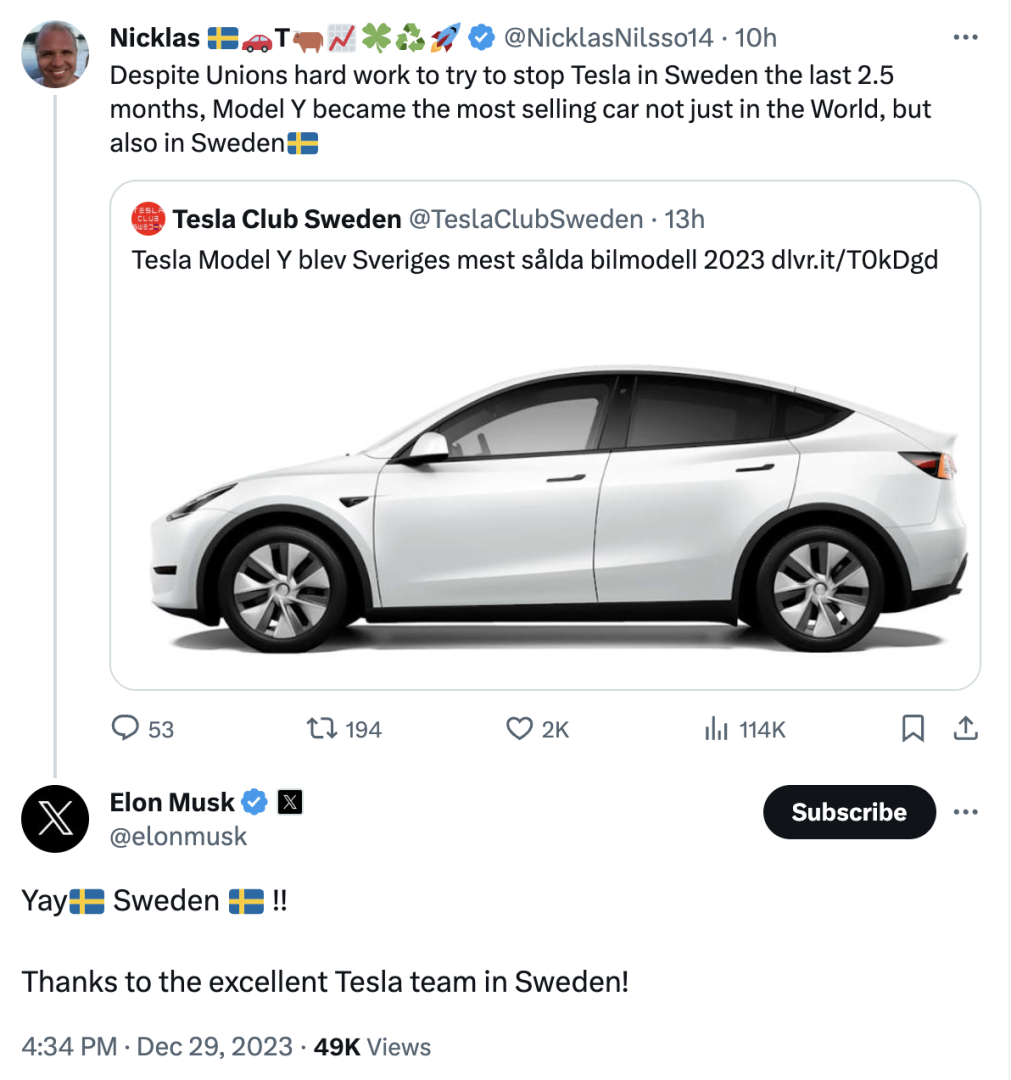Click Elon Musk's blue verified badge
Viewport: 1011px width, 1080px height.
[255, 802]
